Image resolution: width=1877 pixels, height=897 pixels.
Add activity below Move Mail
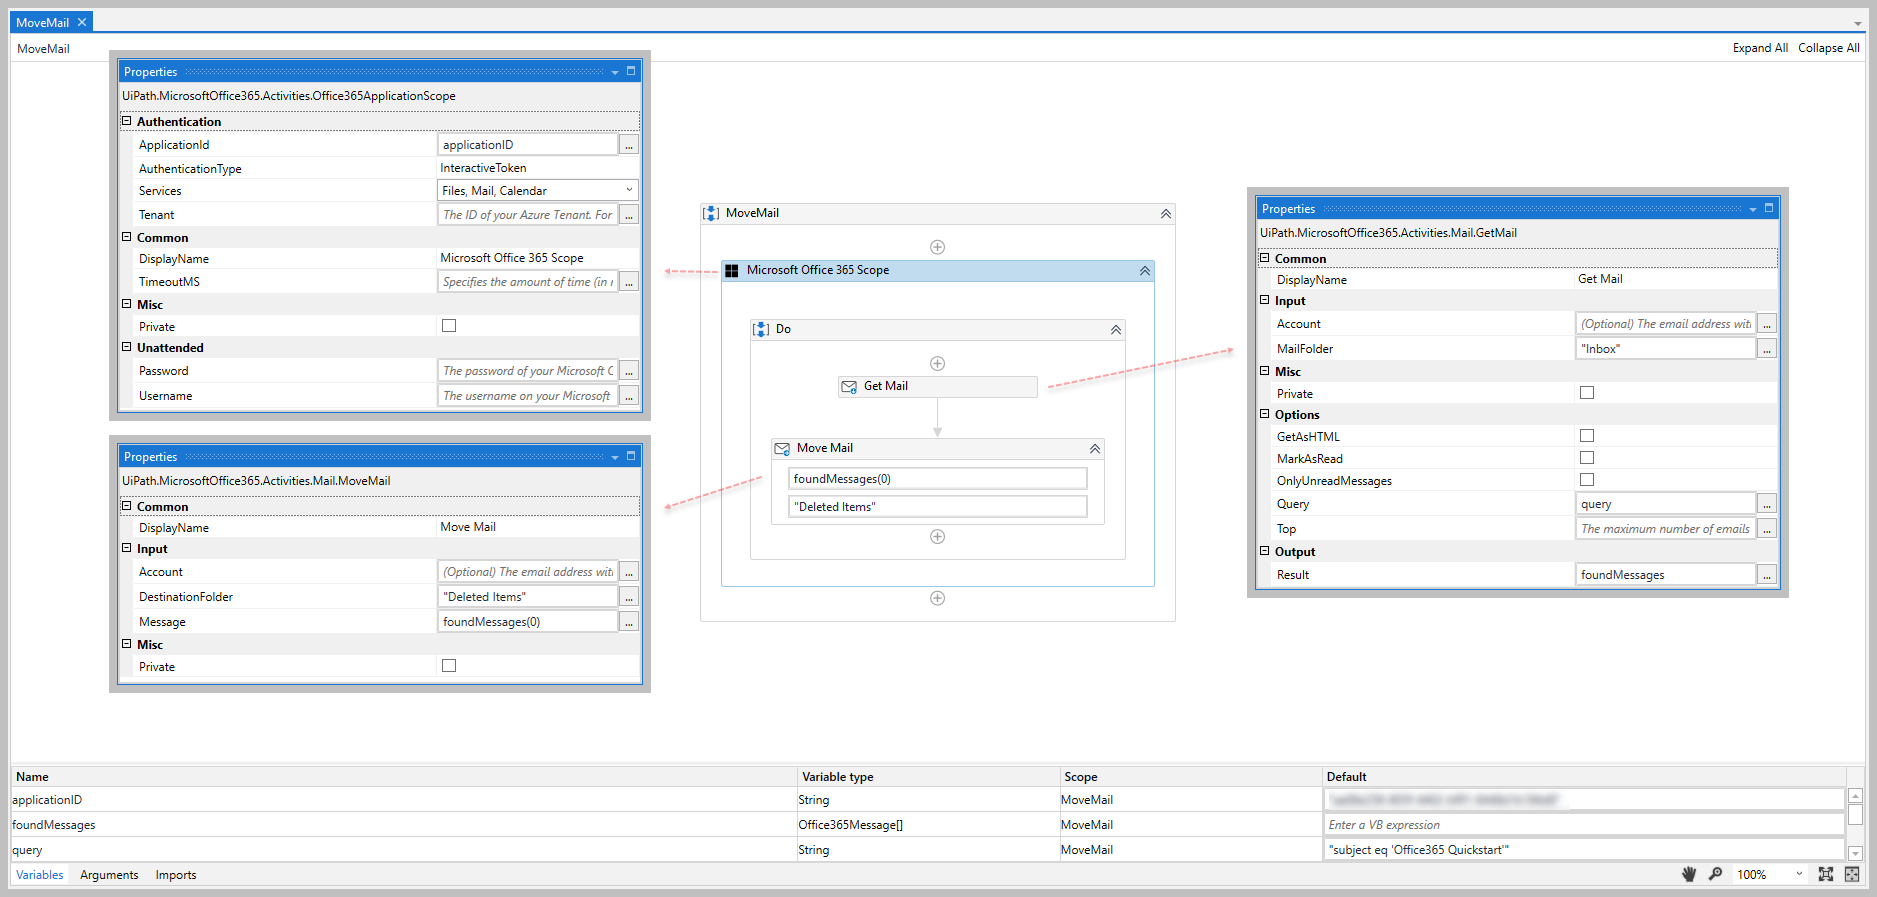point(937,536)
